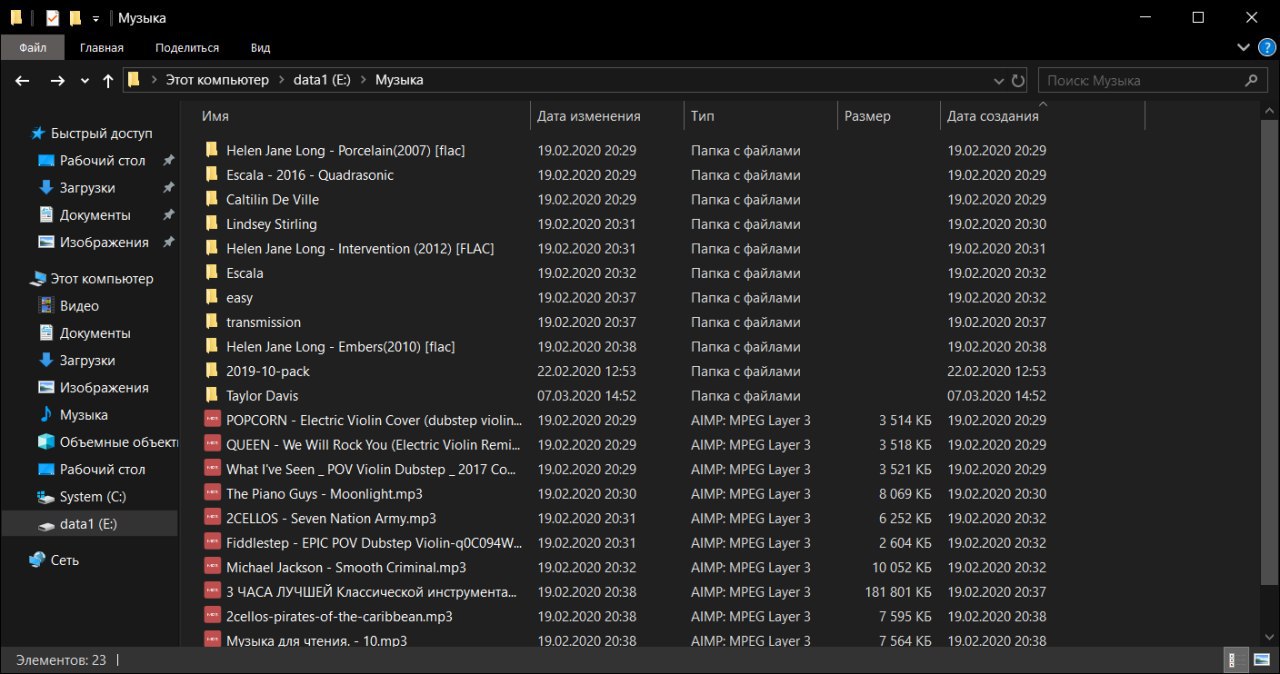Go up one folder level arrow

pos(108,81)
